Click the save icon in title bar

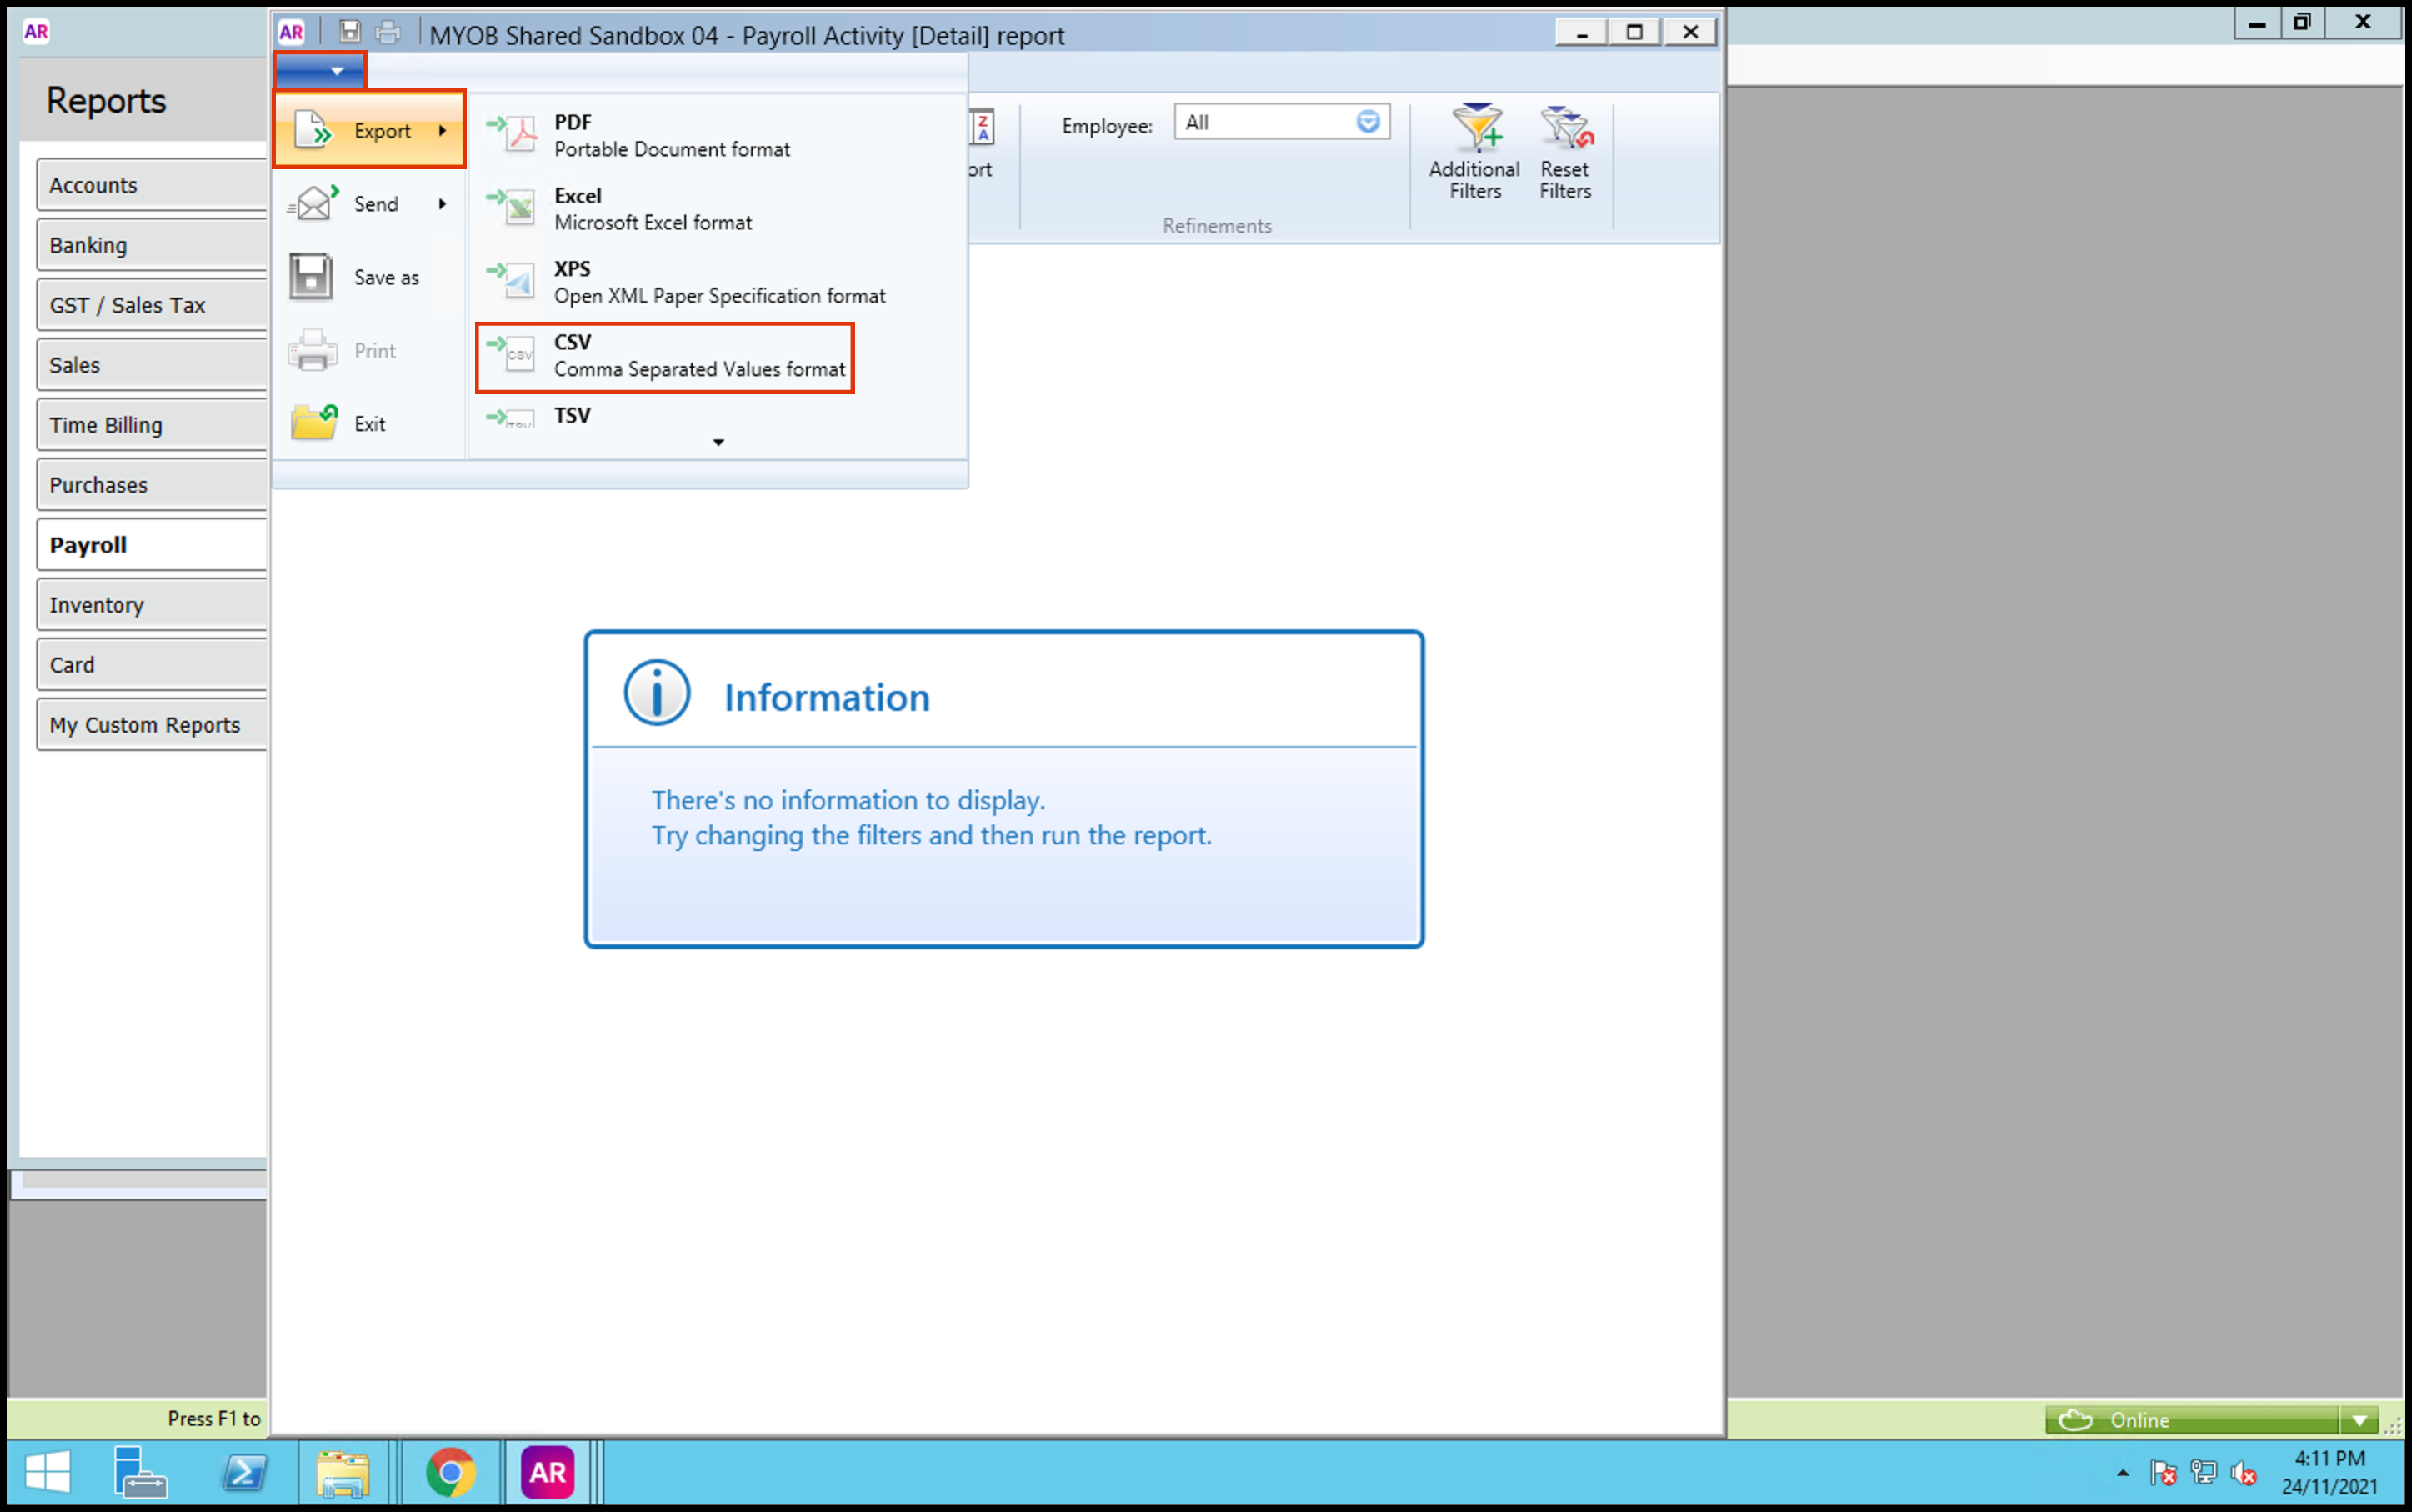349,32
